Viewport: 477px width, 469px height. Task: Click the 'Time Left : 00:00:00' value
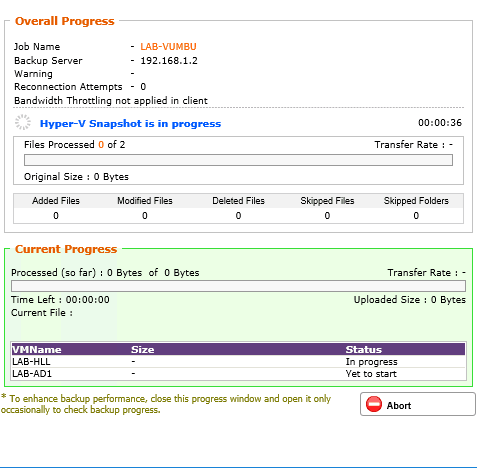pyautogui.click(x=60, y=300)
